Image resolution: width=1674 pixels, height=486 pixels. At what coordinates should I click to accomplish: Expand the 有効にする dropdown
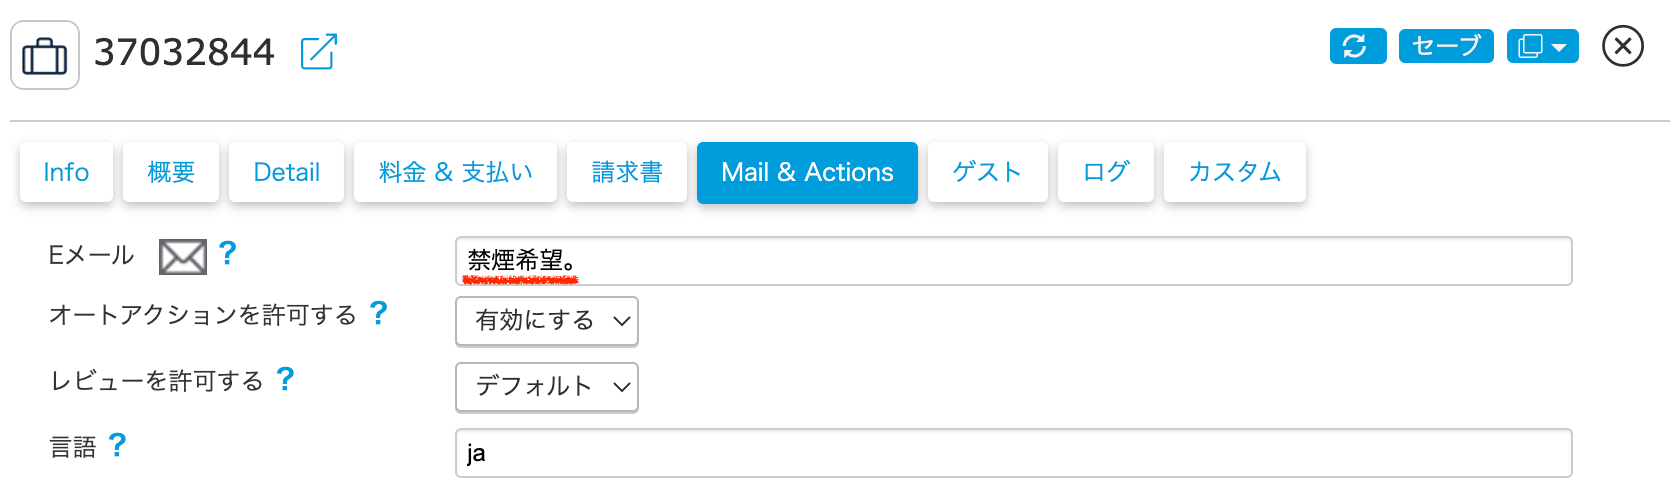pyautogui.click(x=546, y=321)
